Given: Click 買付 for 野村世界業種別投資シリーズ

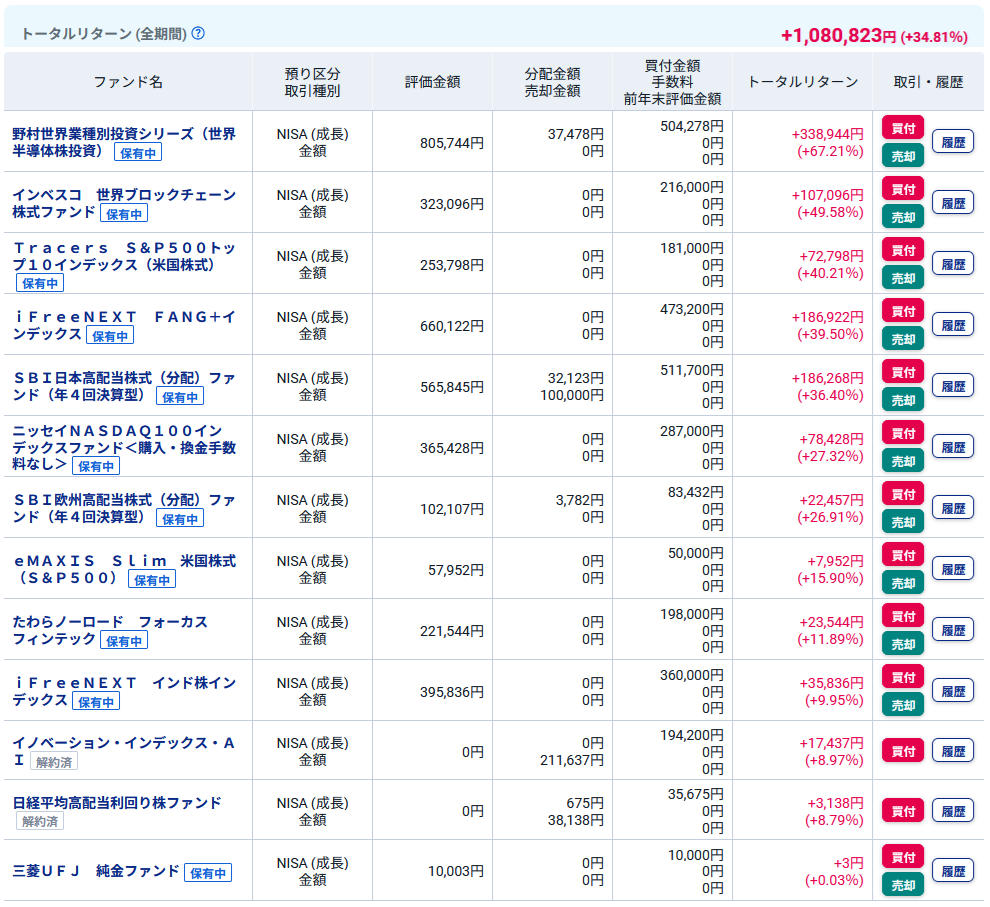Looking at the screenshot, I should click(903, 128).
